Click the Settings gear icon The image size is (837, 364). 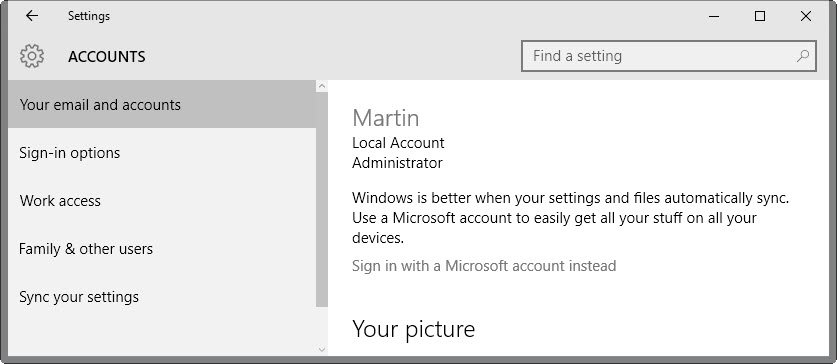click(32, 56)
